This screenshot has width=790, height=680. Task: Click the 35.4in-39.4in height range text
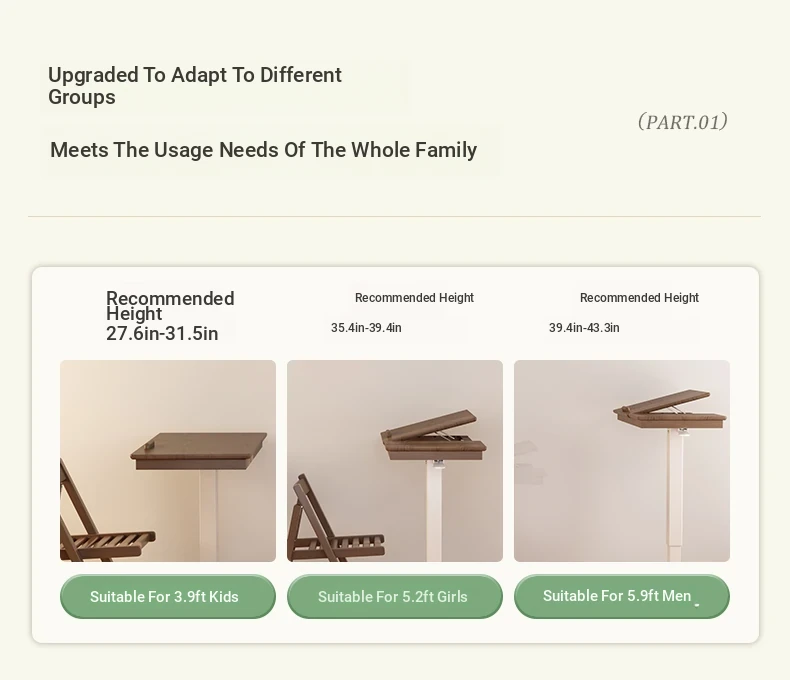point(366,328)
